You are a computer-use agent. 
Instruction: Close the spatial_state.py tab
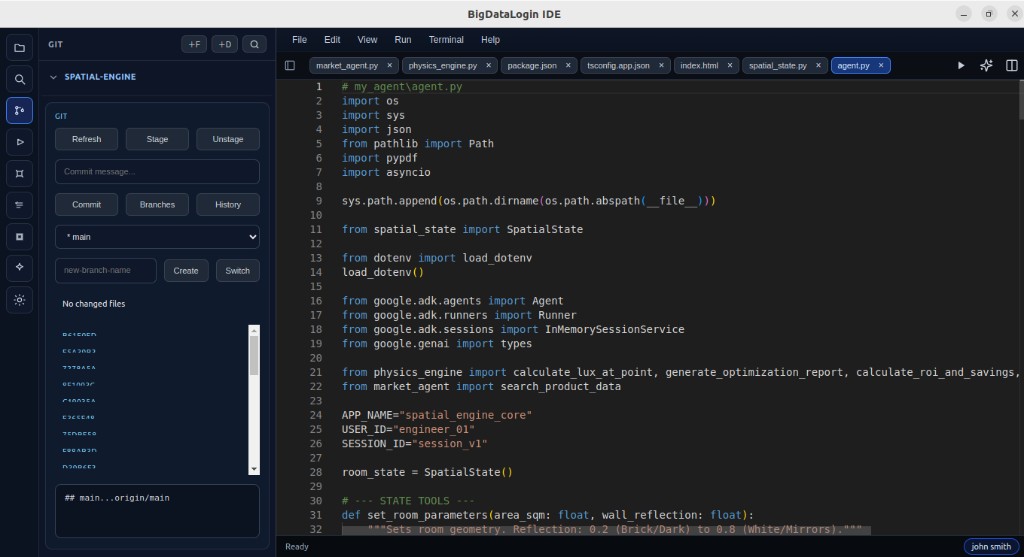point(818,65)
